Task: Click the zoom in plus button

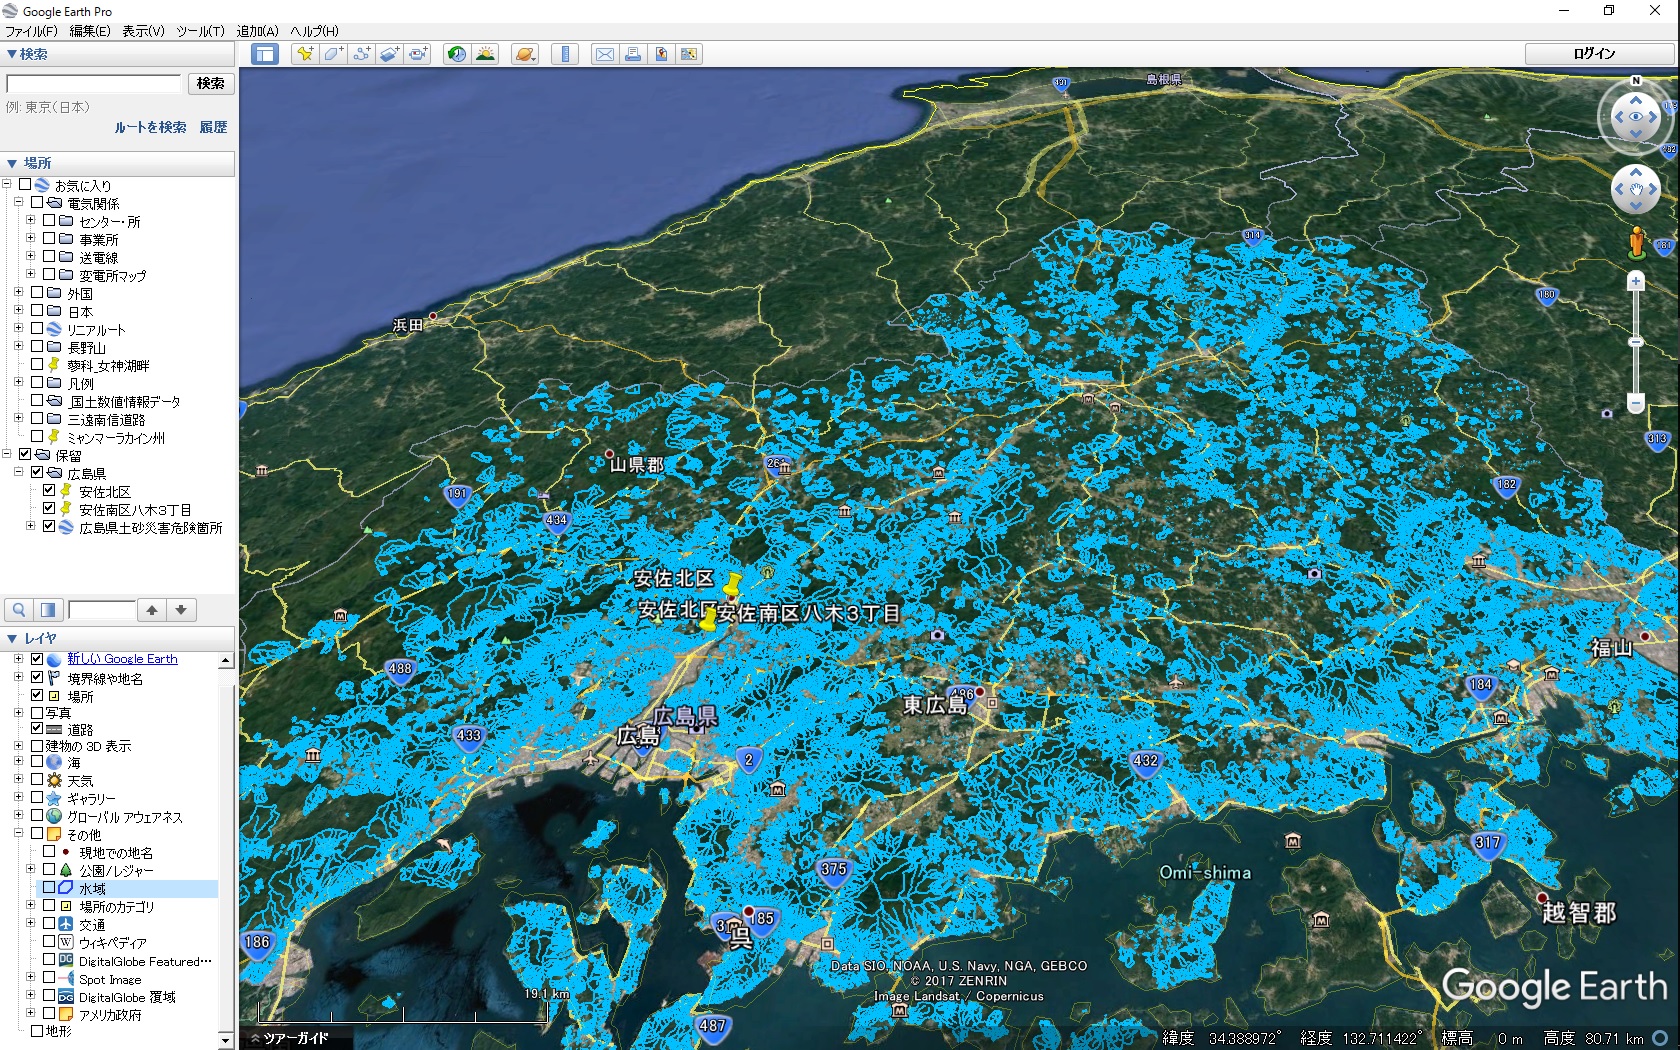Action: 1636,281
